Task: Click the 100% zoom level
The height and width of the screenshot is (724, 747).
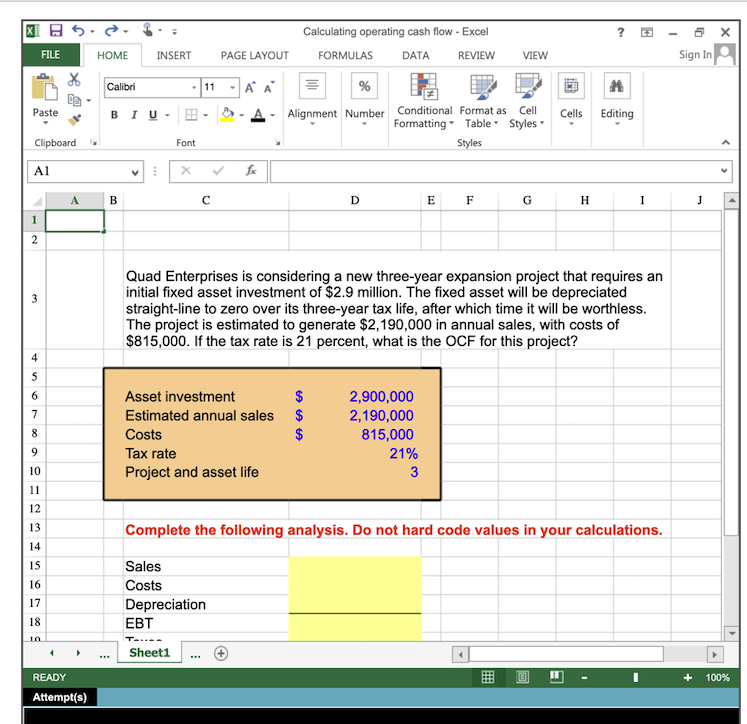Action: click(717, 677)
